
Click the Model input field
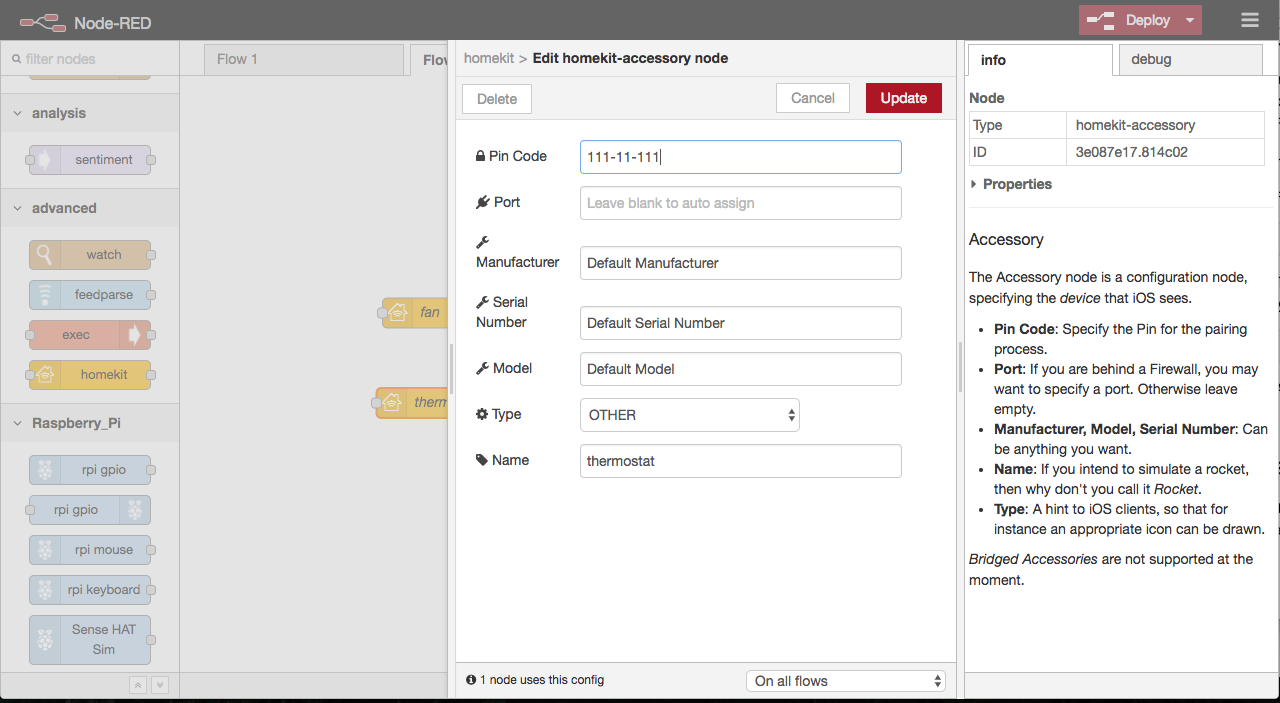(741, 369)
